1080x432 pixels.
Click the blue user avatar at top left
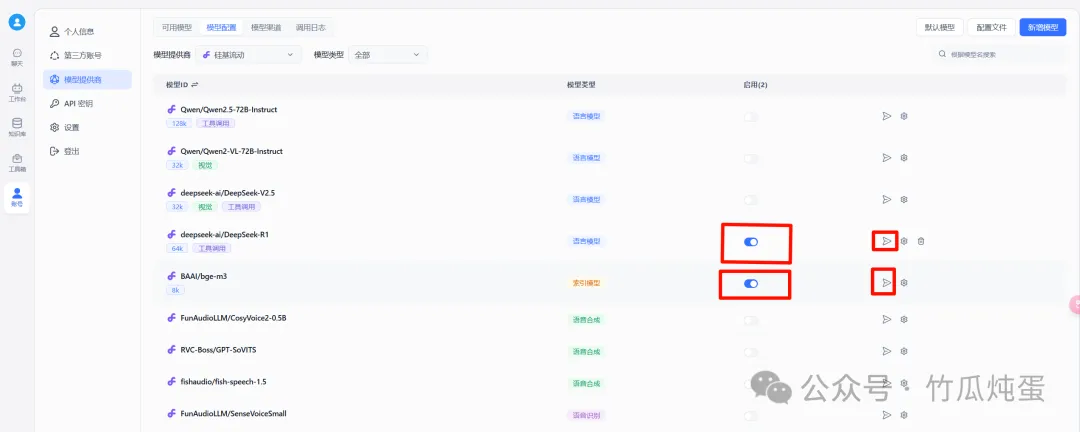tap(17, 21)
